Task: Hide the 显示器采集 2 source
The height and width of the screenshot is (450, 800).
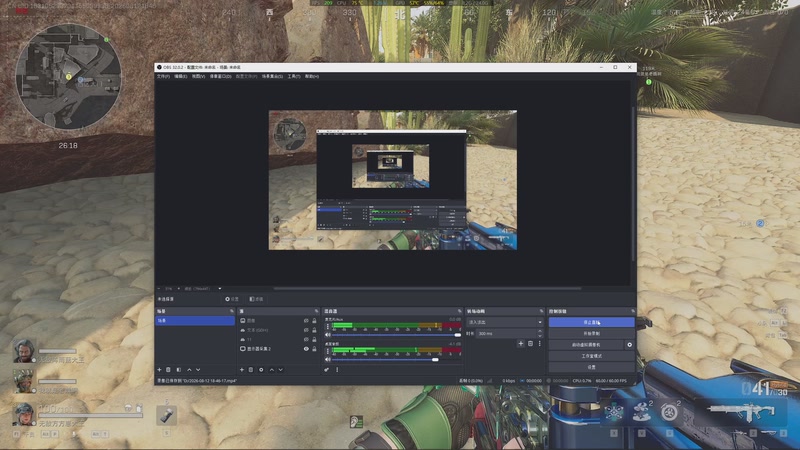Action: tap(306, 348)
